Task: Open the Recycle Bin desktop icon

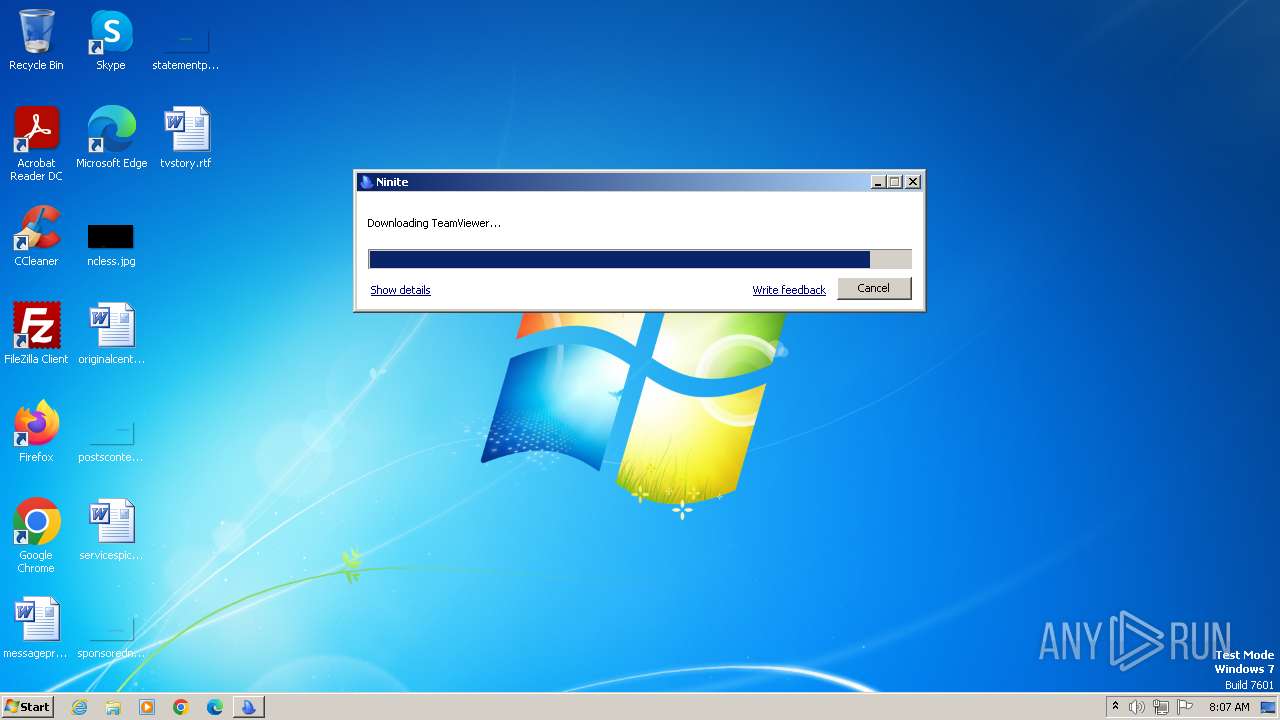Action: (x=36, y=40)
